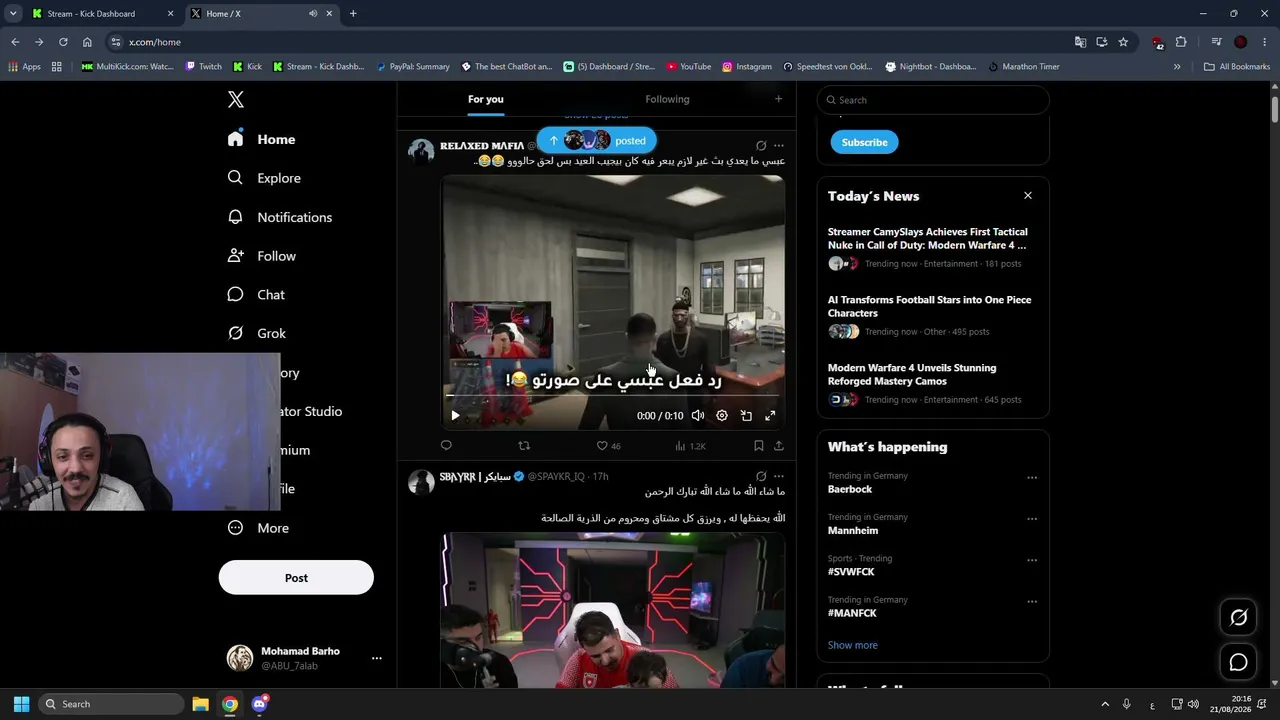The width and height of the screenshot is (1280, 720).
Task: Play the RELAXED MAFIA video
Action: pyautogui.click(x=455, y=416)
